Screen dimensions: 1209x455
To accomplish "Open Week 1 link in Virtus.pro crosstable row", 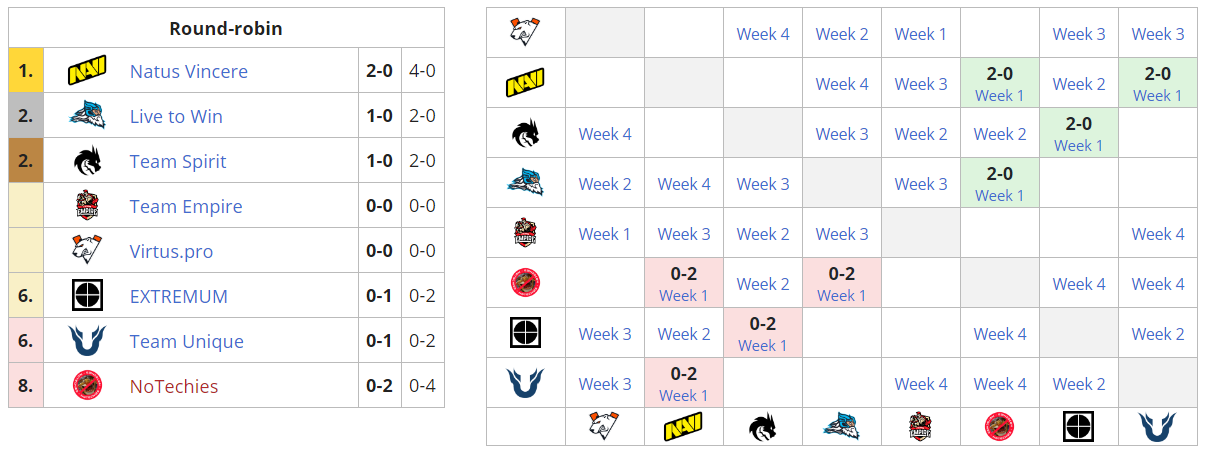I will (920, 34).
